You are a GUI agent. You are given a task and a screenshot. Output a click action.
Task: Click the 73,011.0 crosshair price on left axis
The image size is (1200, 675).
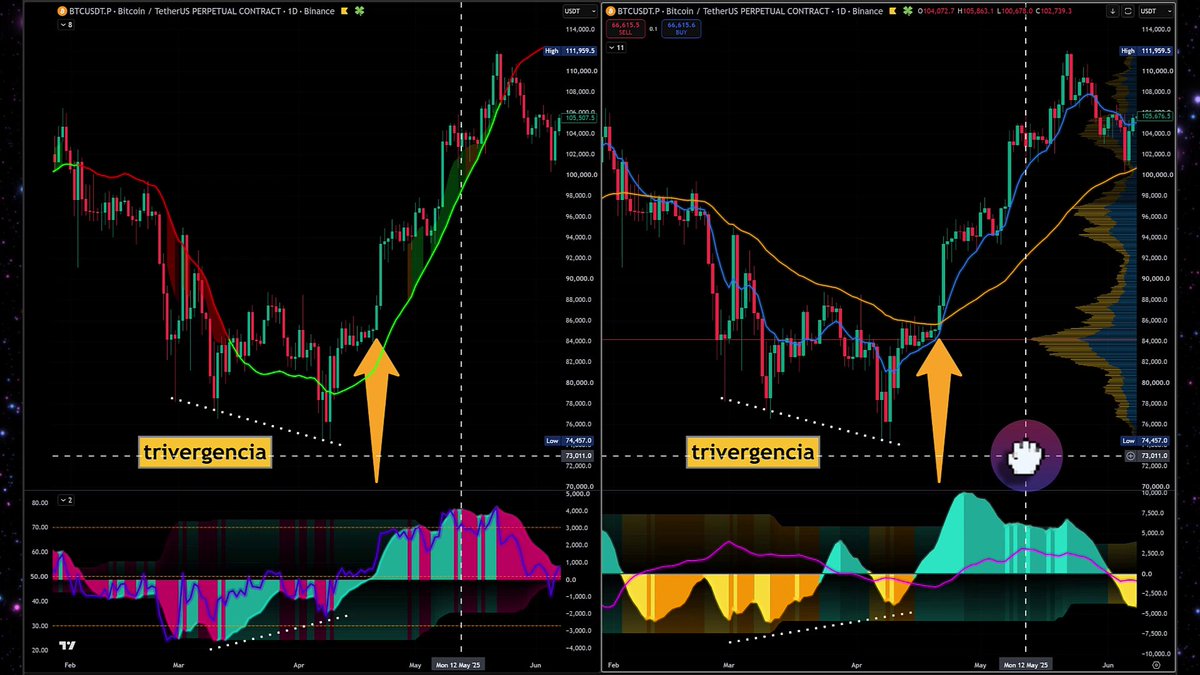pyautogui.click(x=580, y=456)
